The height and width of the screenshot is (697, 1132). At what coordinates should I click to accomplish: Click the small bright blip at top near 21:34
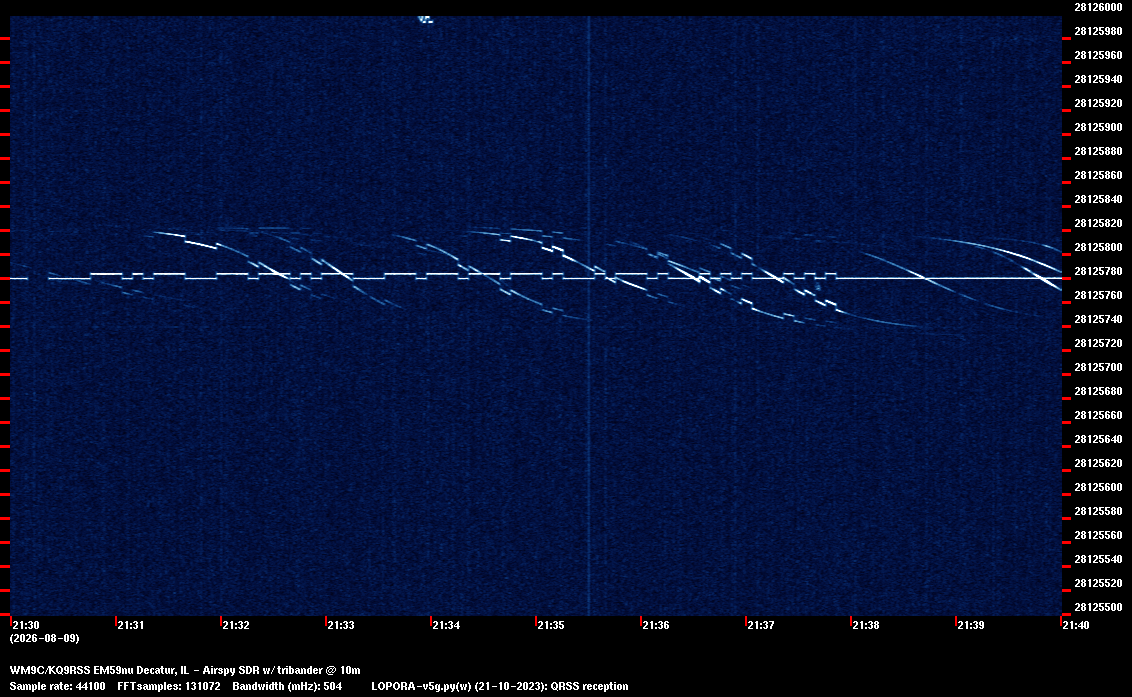(x=426, y=20)
